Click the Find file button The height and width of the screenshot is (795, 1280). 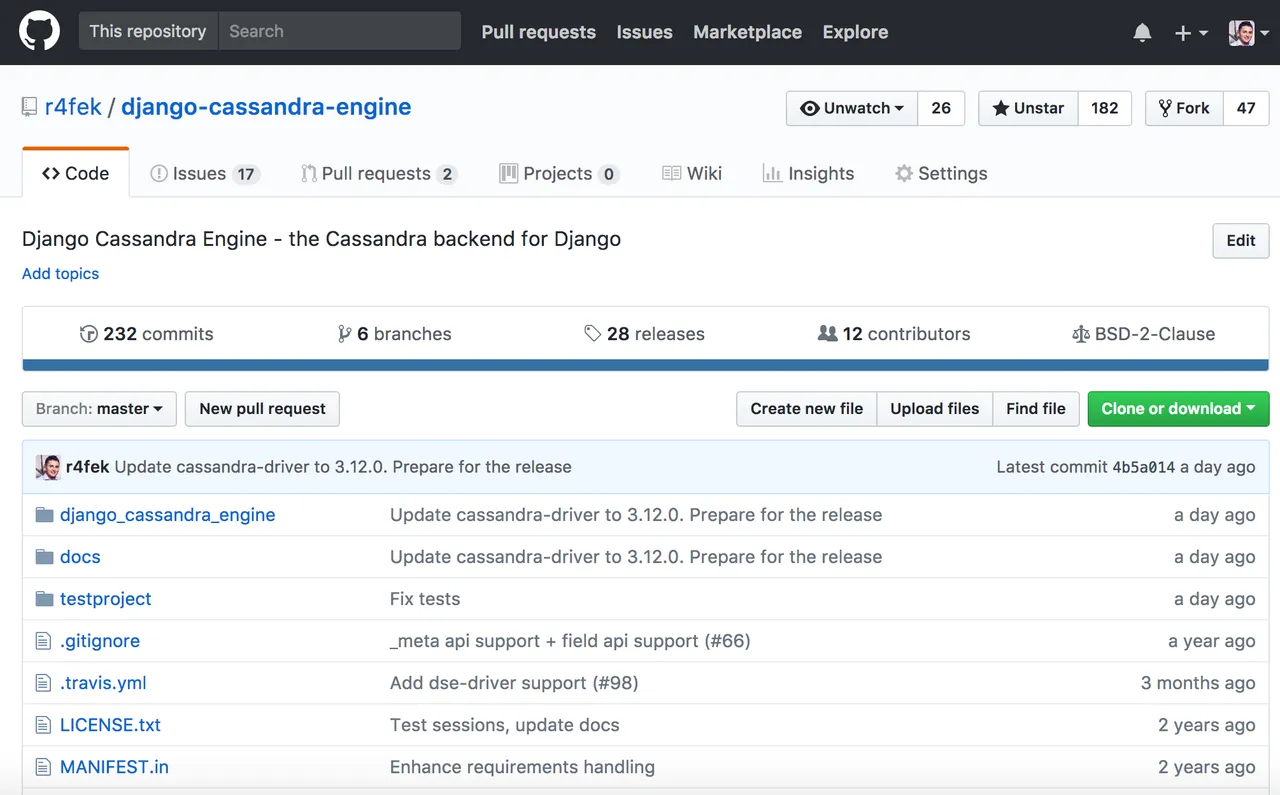(1036, 409)
